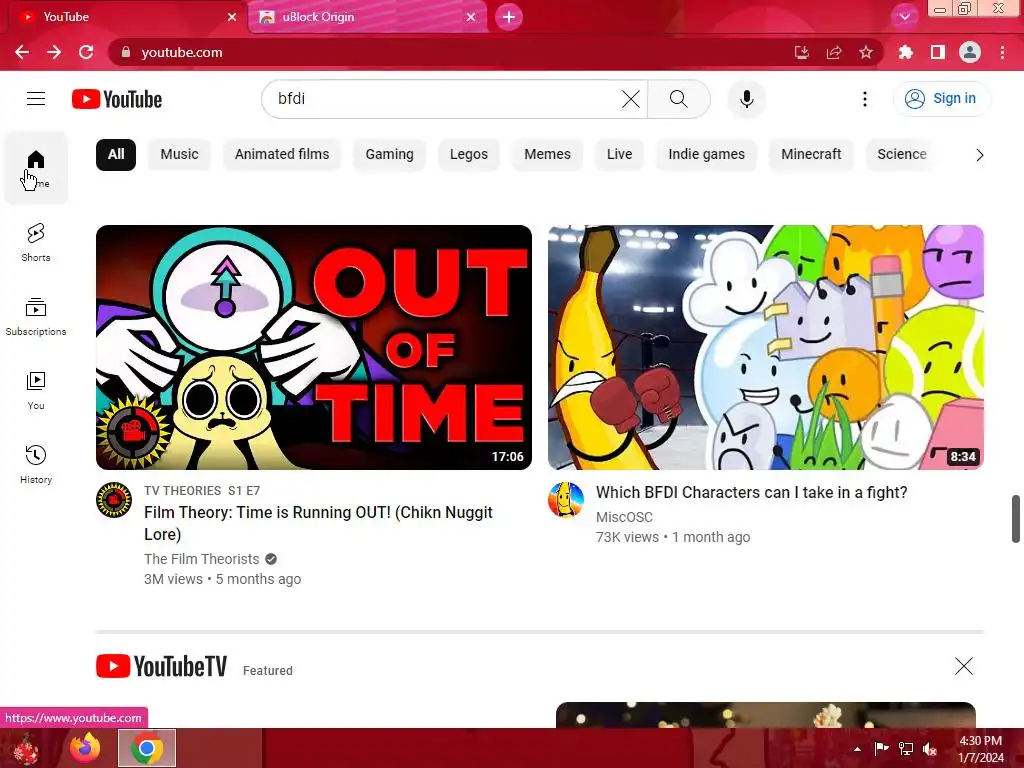The width and height of the screenshot is (1024, 768).
Task: Click the install app icon in address bar
Action: [801, 52]
